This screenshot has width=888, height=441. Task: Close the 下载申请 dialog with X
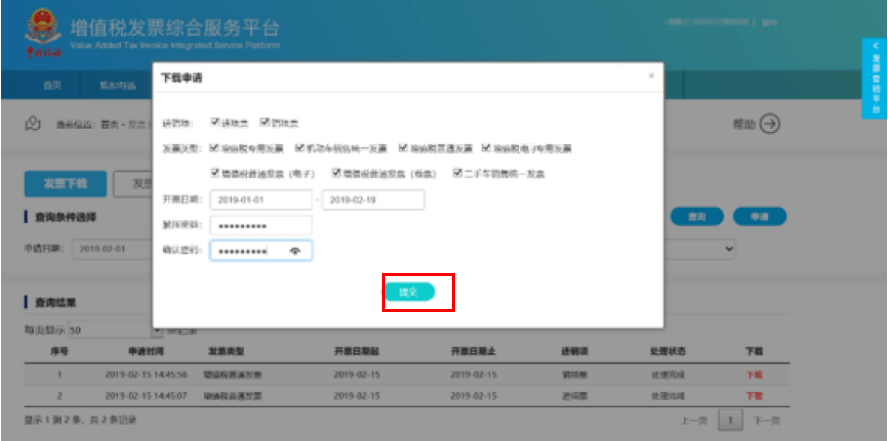tap(651, 75)
